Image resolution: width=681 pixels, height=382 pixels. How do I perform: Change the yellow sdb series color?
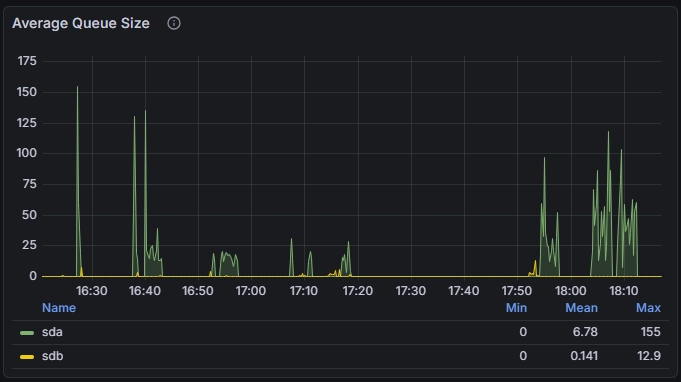coord(27,357)
